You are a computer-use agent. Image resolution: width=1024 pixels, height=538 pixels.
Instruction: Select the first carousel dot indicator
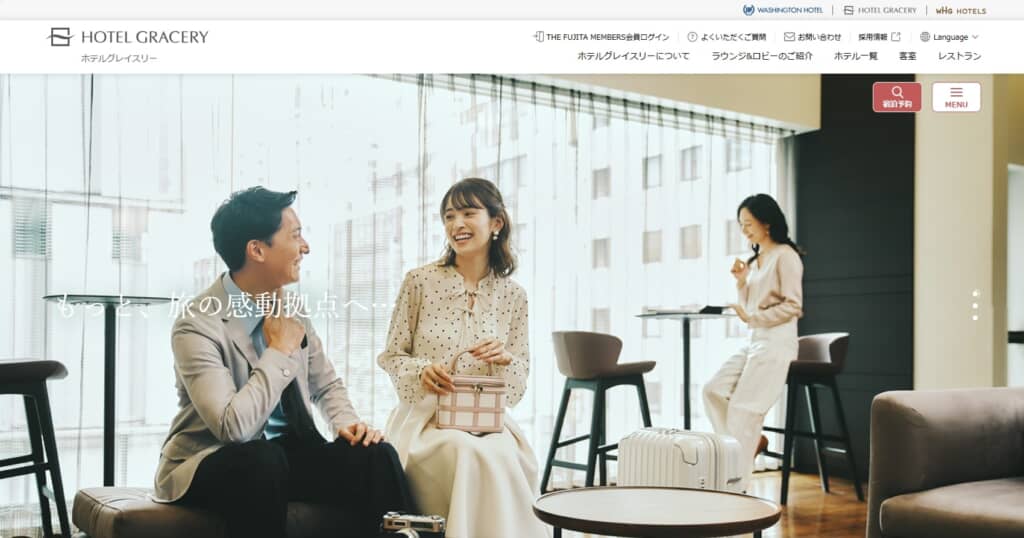click(x=975, y=294)
